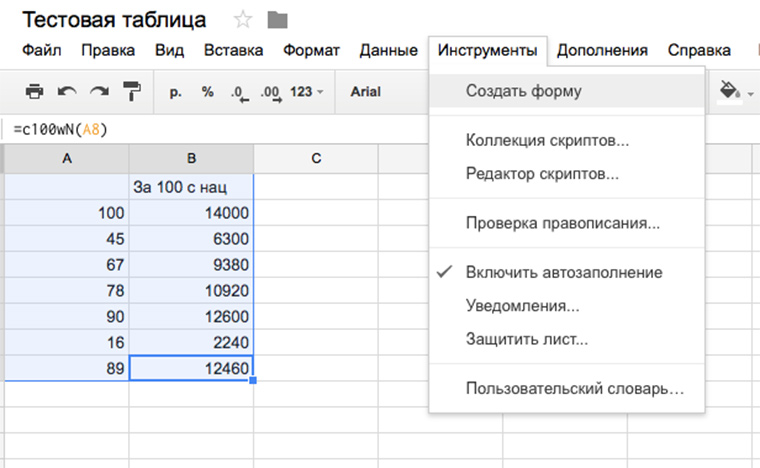The image size is (760, 468).
Task: Select the paint format roller icon
Action: [131, 92]
